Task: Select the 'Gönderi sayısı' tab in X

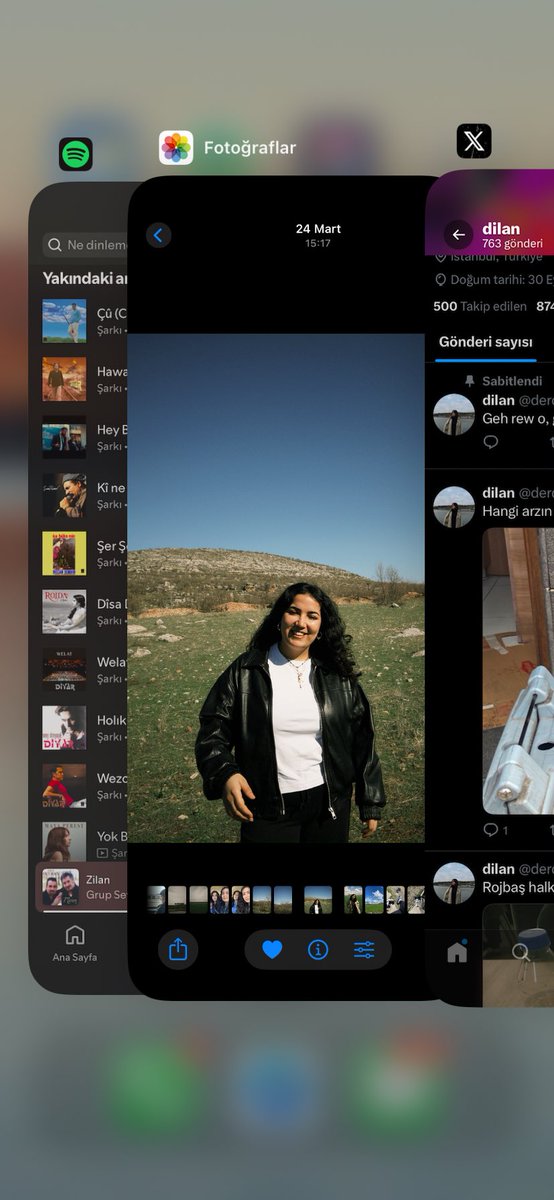Action: 485,342
